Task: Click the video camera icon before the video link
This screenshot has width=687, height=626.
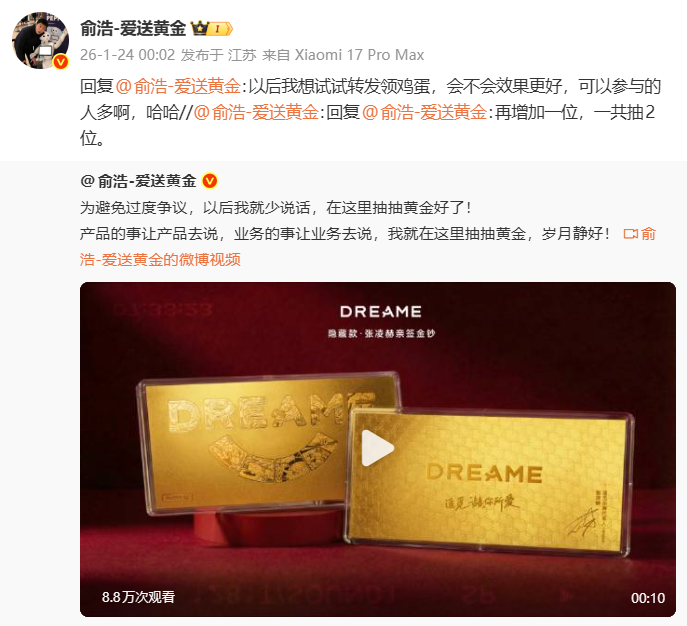Action: [630, 234]
